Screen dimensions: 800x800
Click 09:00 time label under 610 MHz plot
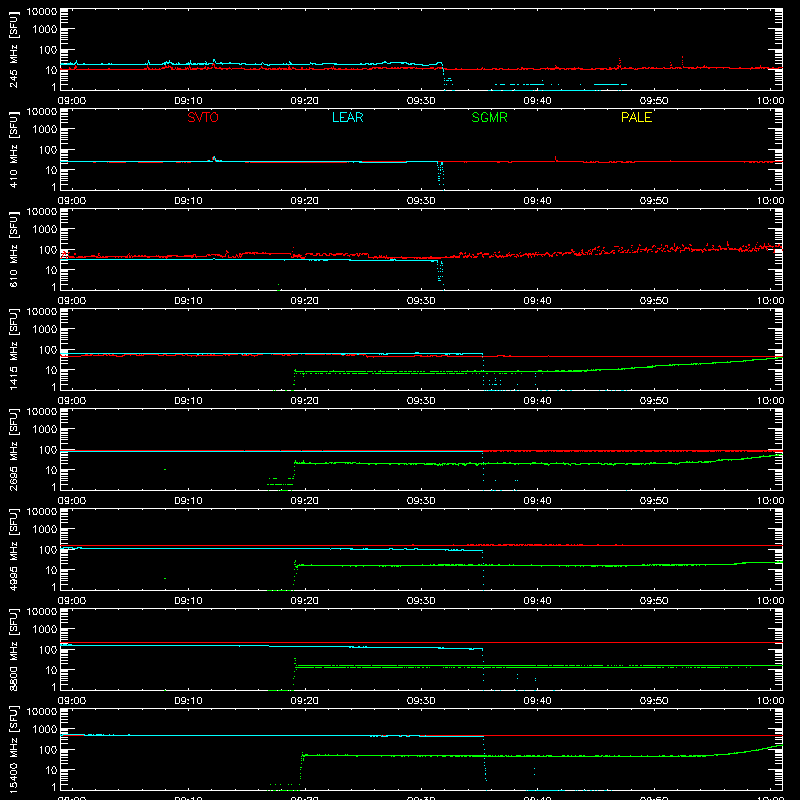[x=71, y=301]
